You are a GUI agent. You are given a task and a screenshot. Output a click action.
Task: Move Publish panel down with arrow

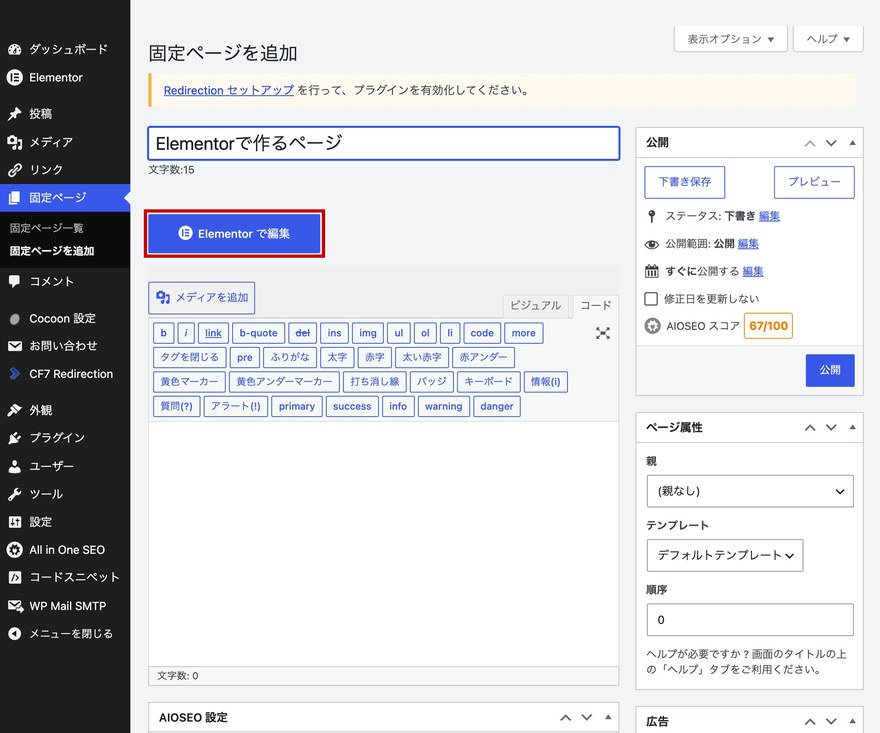831,143
